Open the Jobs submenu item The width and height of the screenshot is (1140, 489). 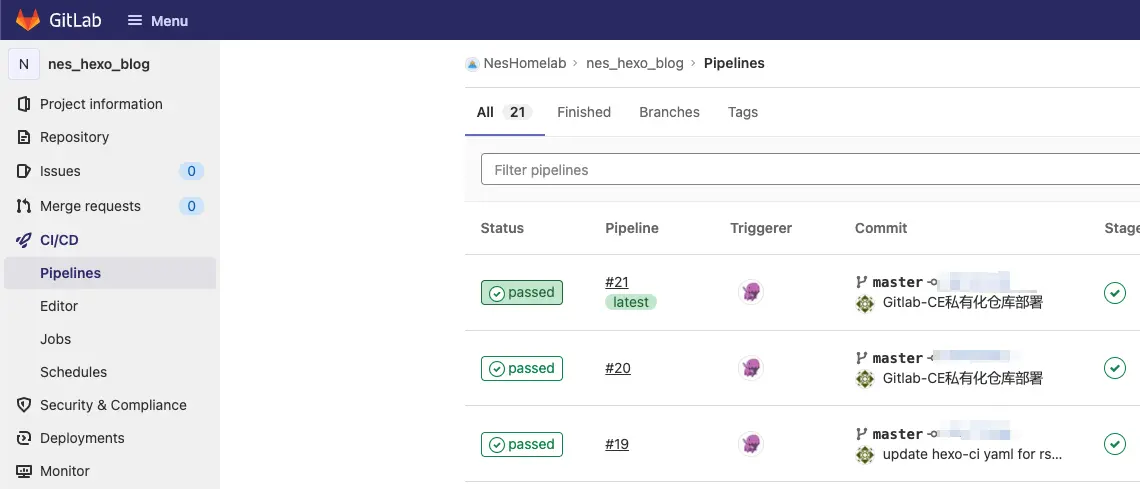click(x=55, y=339)
